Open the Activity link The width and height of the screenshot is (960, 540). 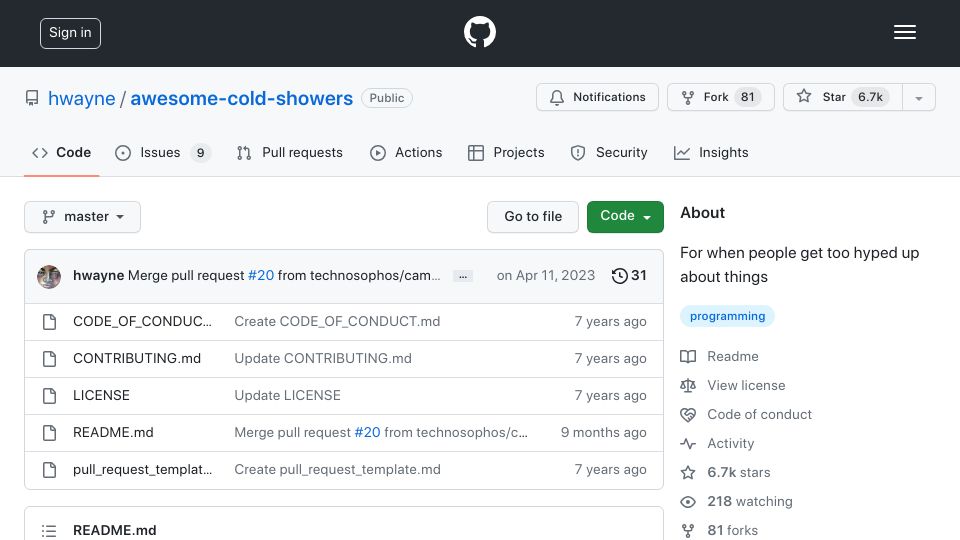point(718,443)
